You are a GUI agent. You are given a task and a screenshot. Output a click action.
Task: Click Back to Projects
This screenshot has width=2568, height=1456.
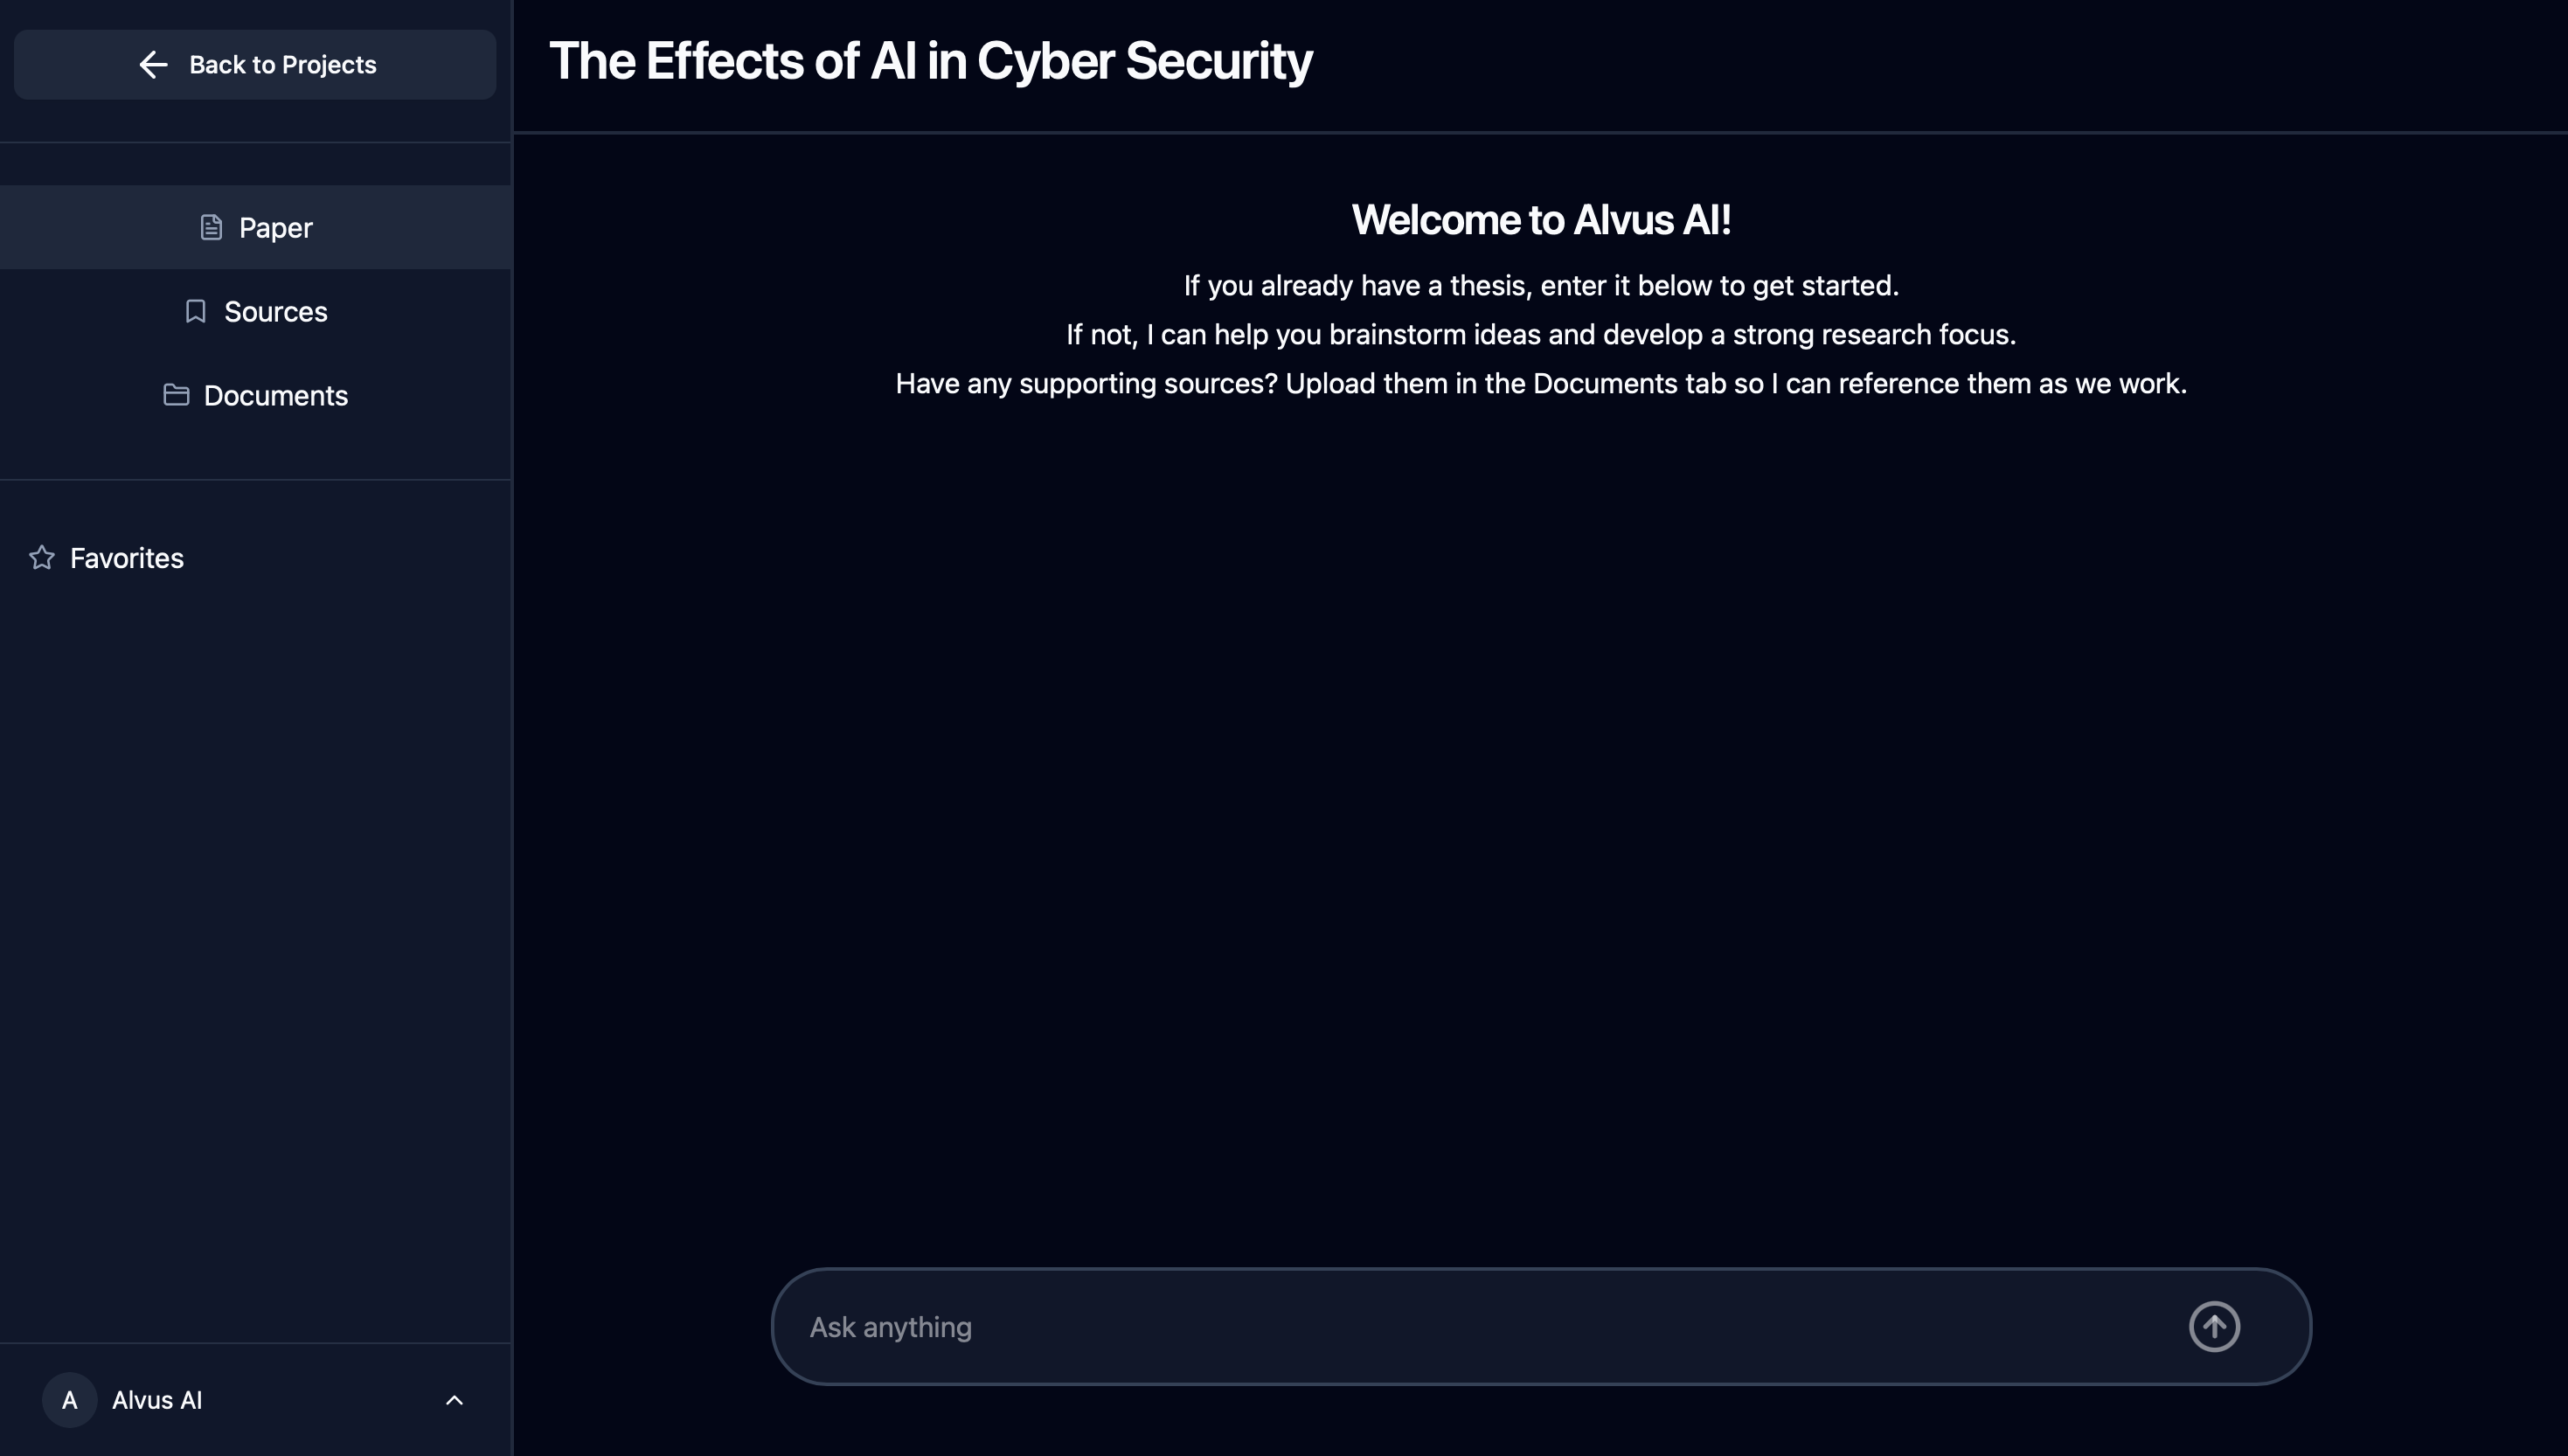pyautogui.click(x=255, y=64)
